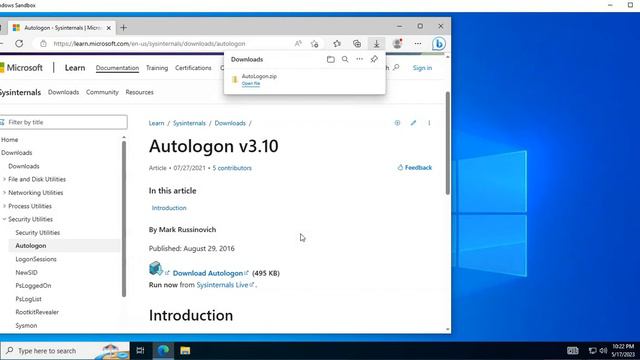This screenshot has height=360, width=640.
Task: Open Task View on taskbar
Action: 140,350
